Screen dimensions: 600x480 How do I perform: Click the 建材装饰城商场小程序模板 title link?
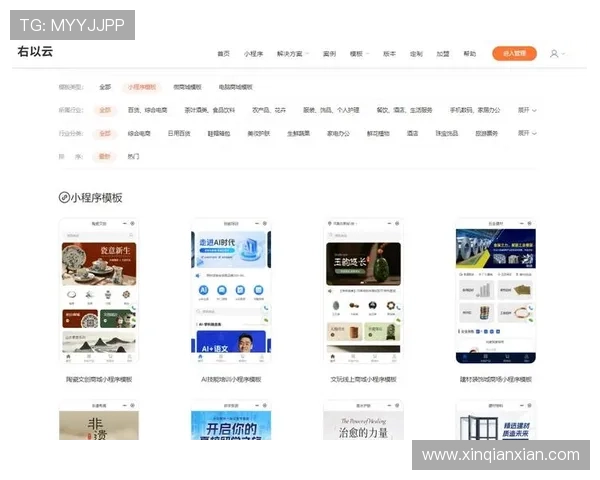click(x=496, y=379)
